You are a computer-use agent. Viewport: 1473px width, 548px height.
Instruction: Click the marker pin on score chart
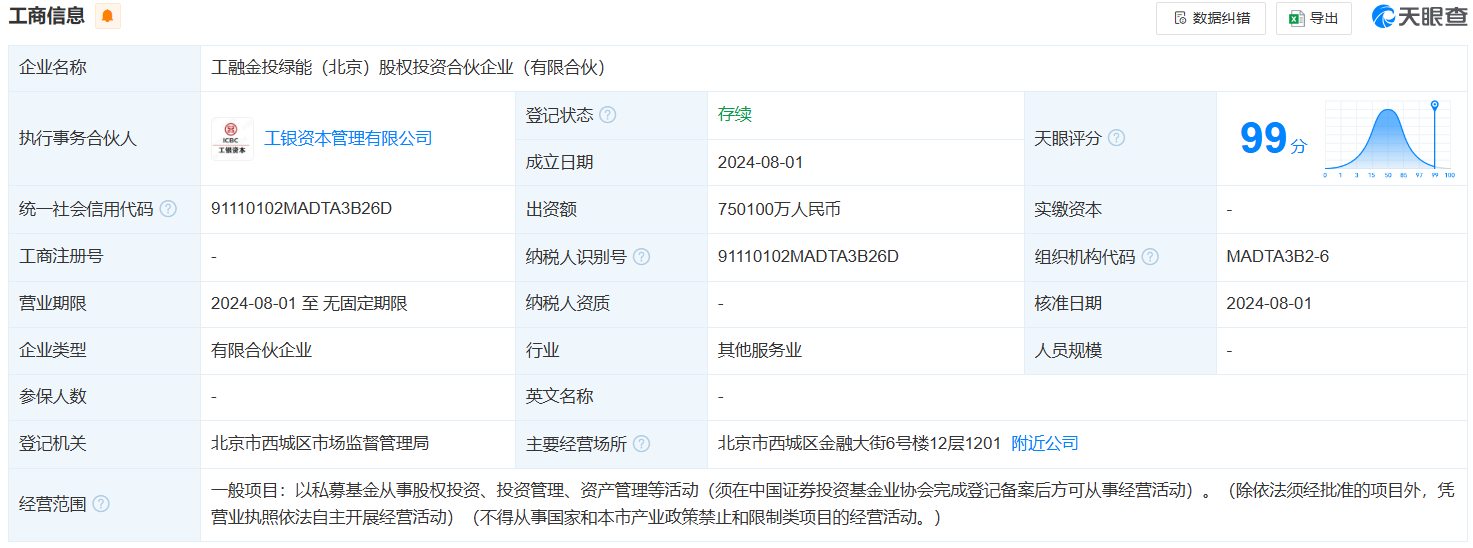[1434, 106]
